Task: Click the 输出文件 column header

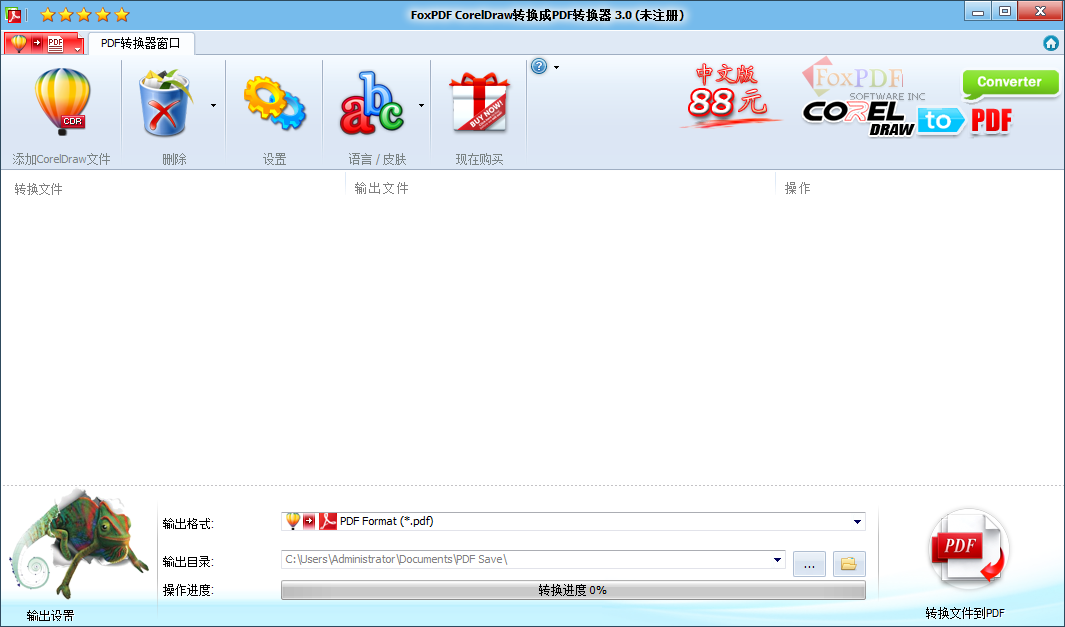Action: click(382, 188)
